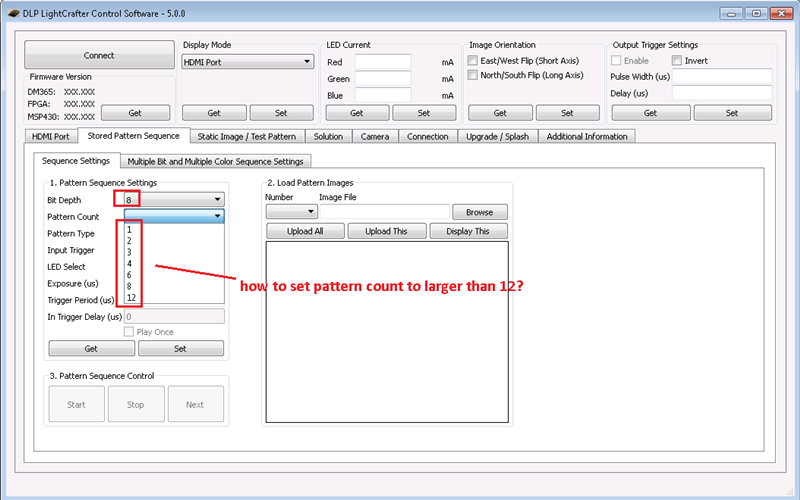Switch to the HDMI Port tab
The height and width of the screenshot is (500, 800).
click(x=51, y=136)
